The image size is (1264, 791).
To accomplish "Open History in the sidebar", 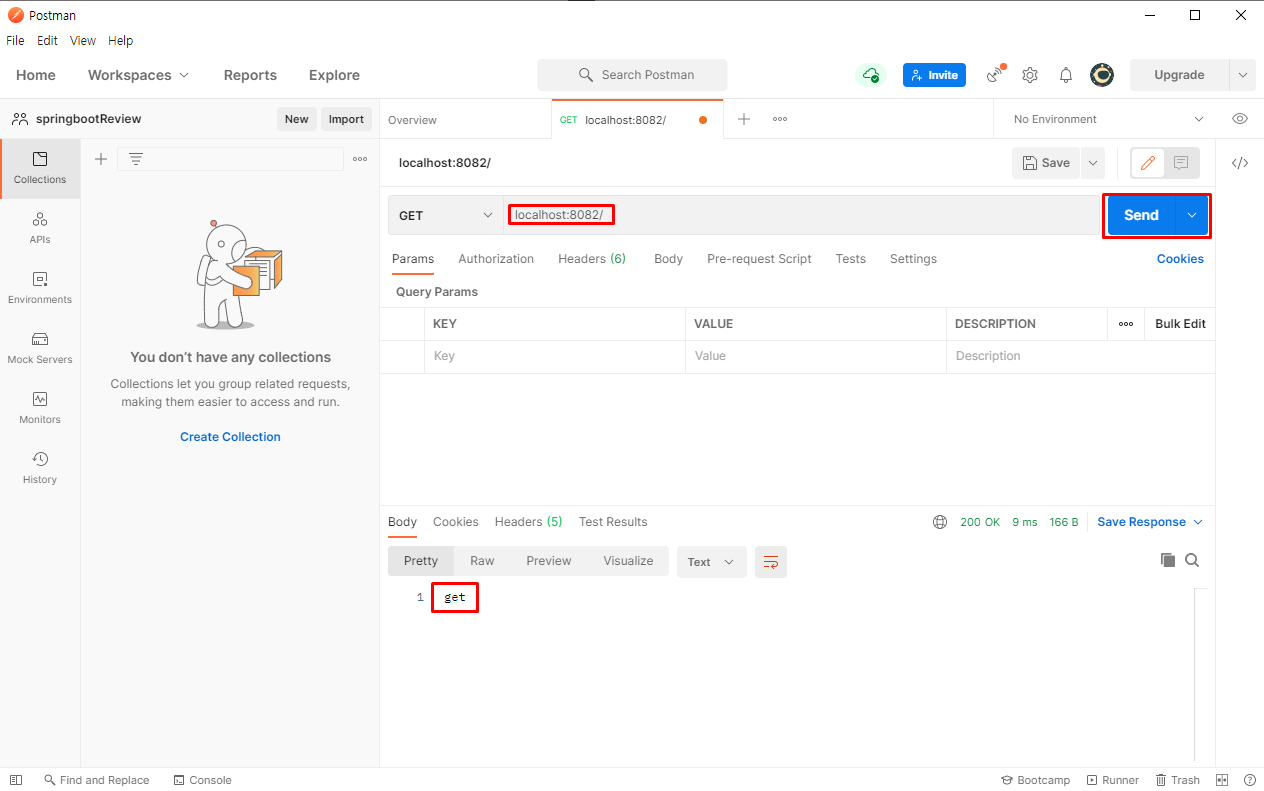I will point(40,468).
